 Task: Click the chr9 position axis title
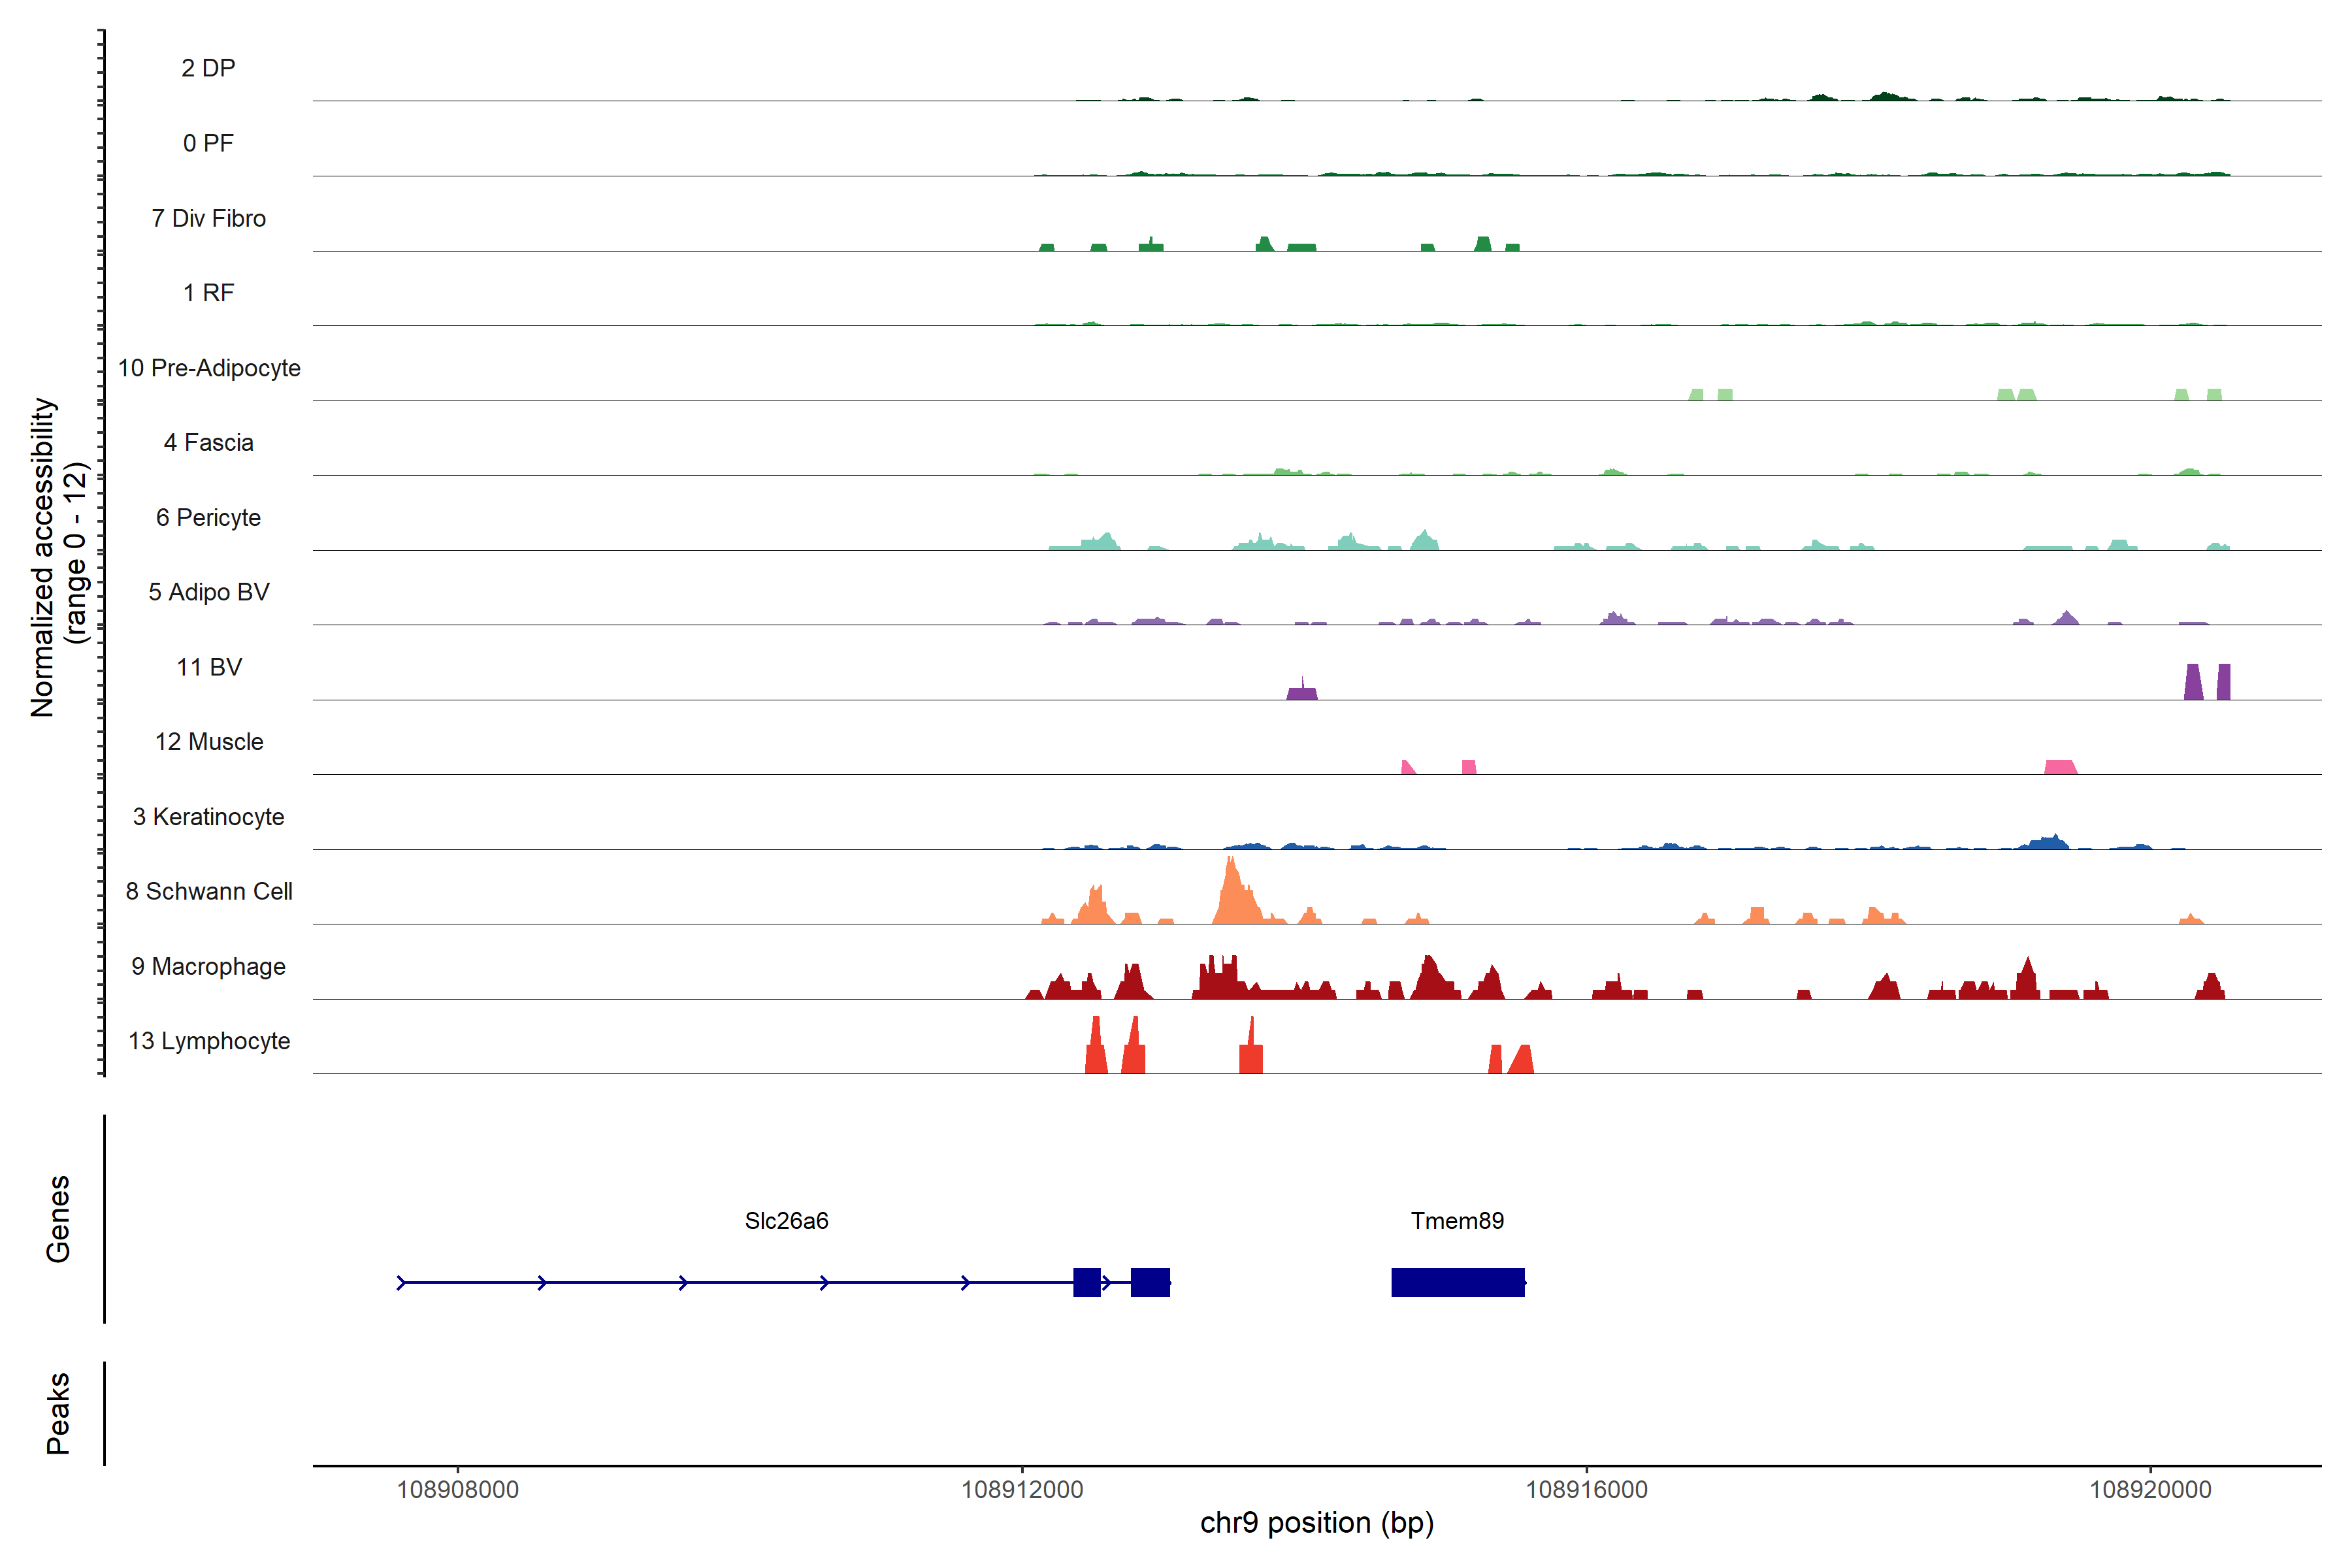[x=1316, y=1523]
